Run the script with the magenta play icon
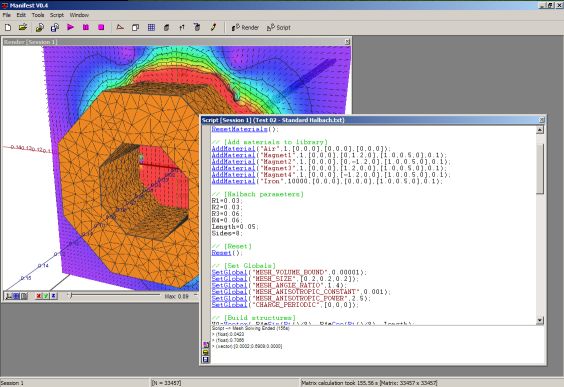 70,27
